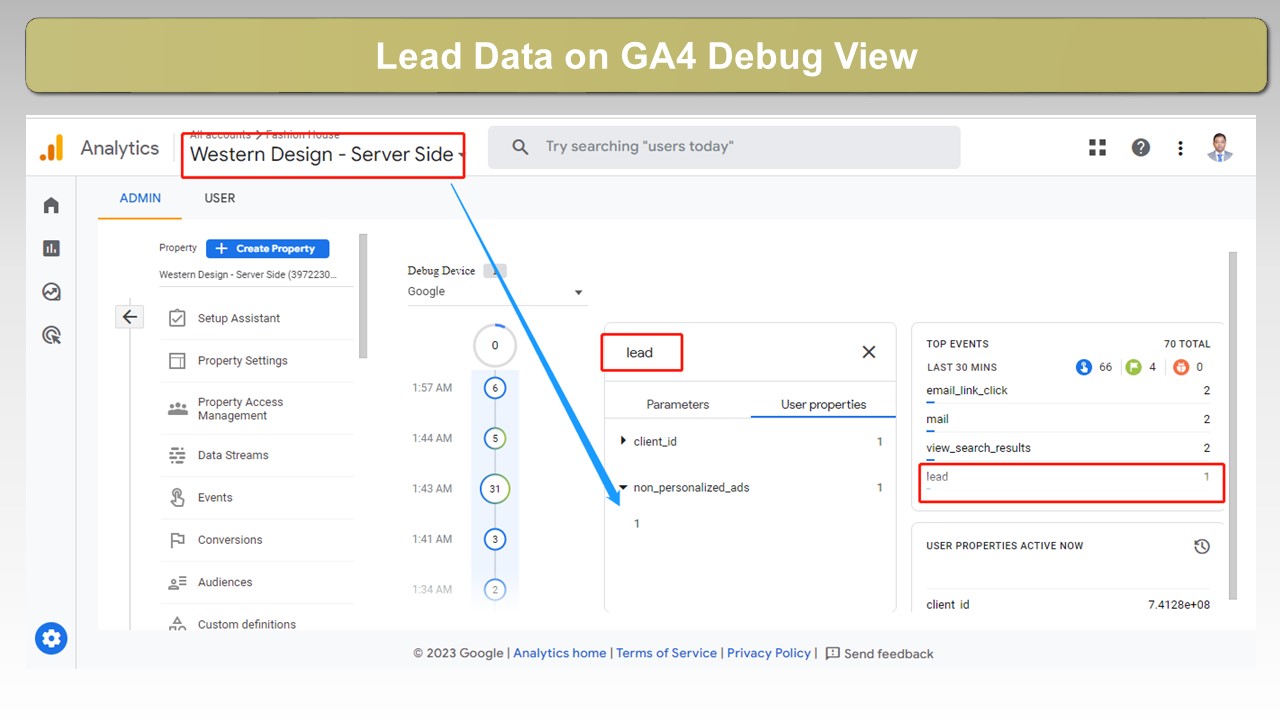Screen dimensions: 1280x720
Task: Open the Google Analytics logo home
Action: point(51,148)
